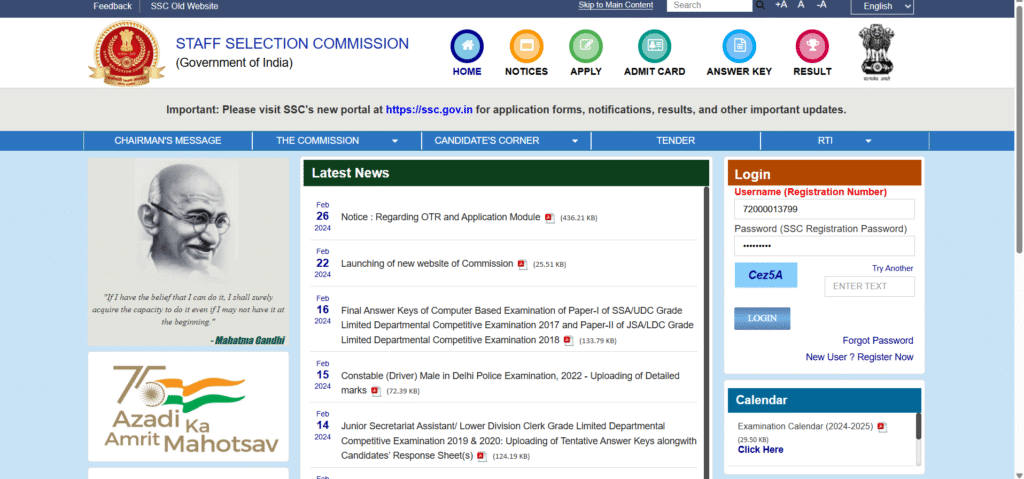This screenshot has width=1024, height=479.
Task: Click the Cez5A captcha image
Action: click(765, 275)
